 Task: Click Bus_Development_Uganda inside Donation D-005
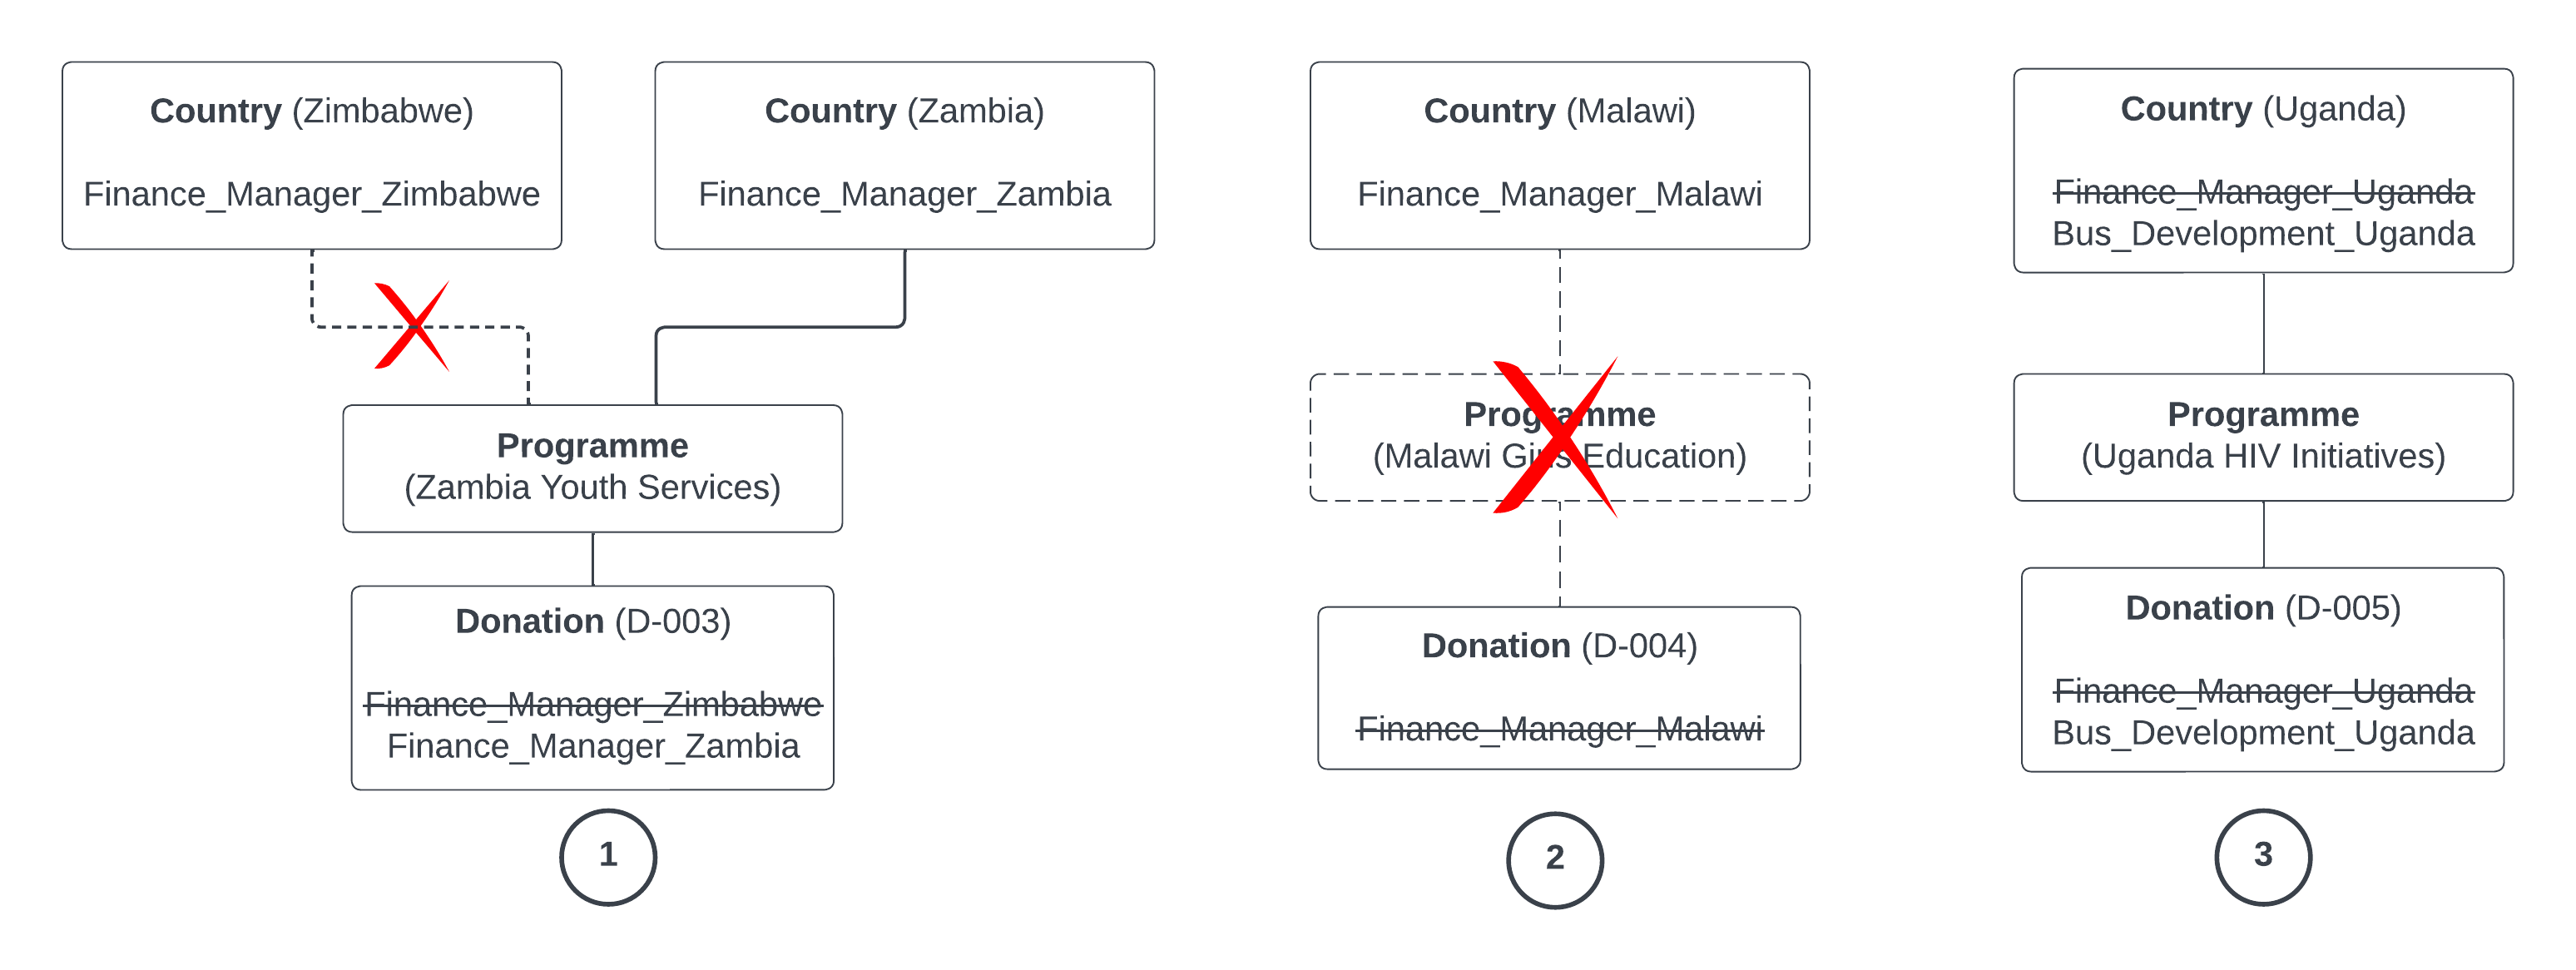(2263, 733)
